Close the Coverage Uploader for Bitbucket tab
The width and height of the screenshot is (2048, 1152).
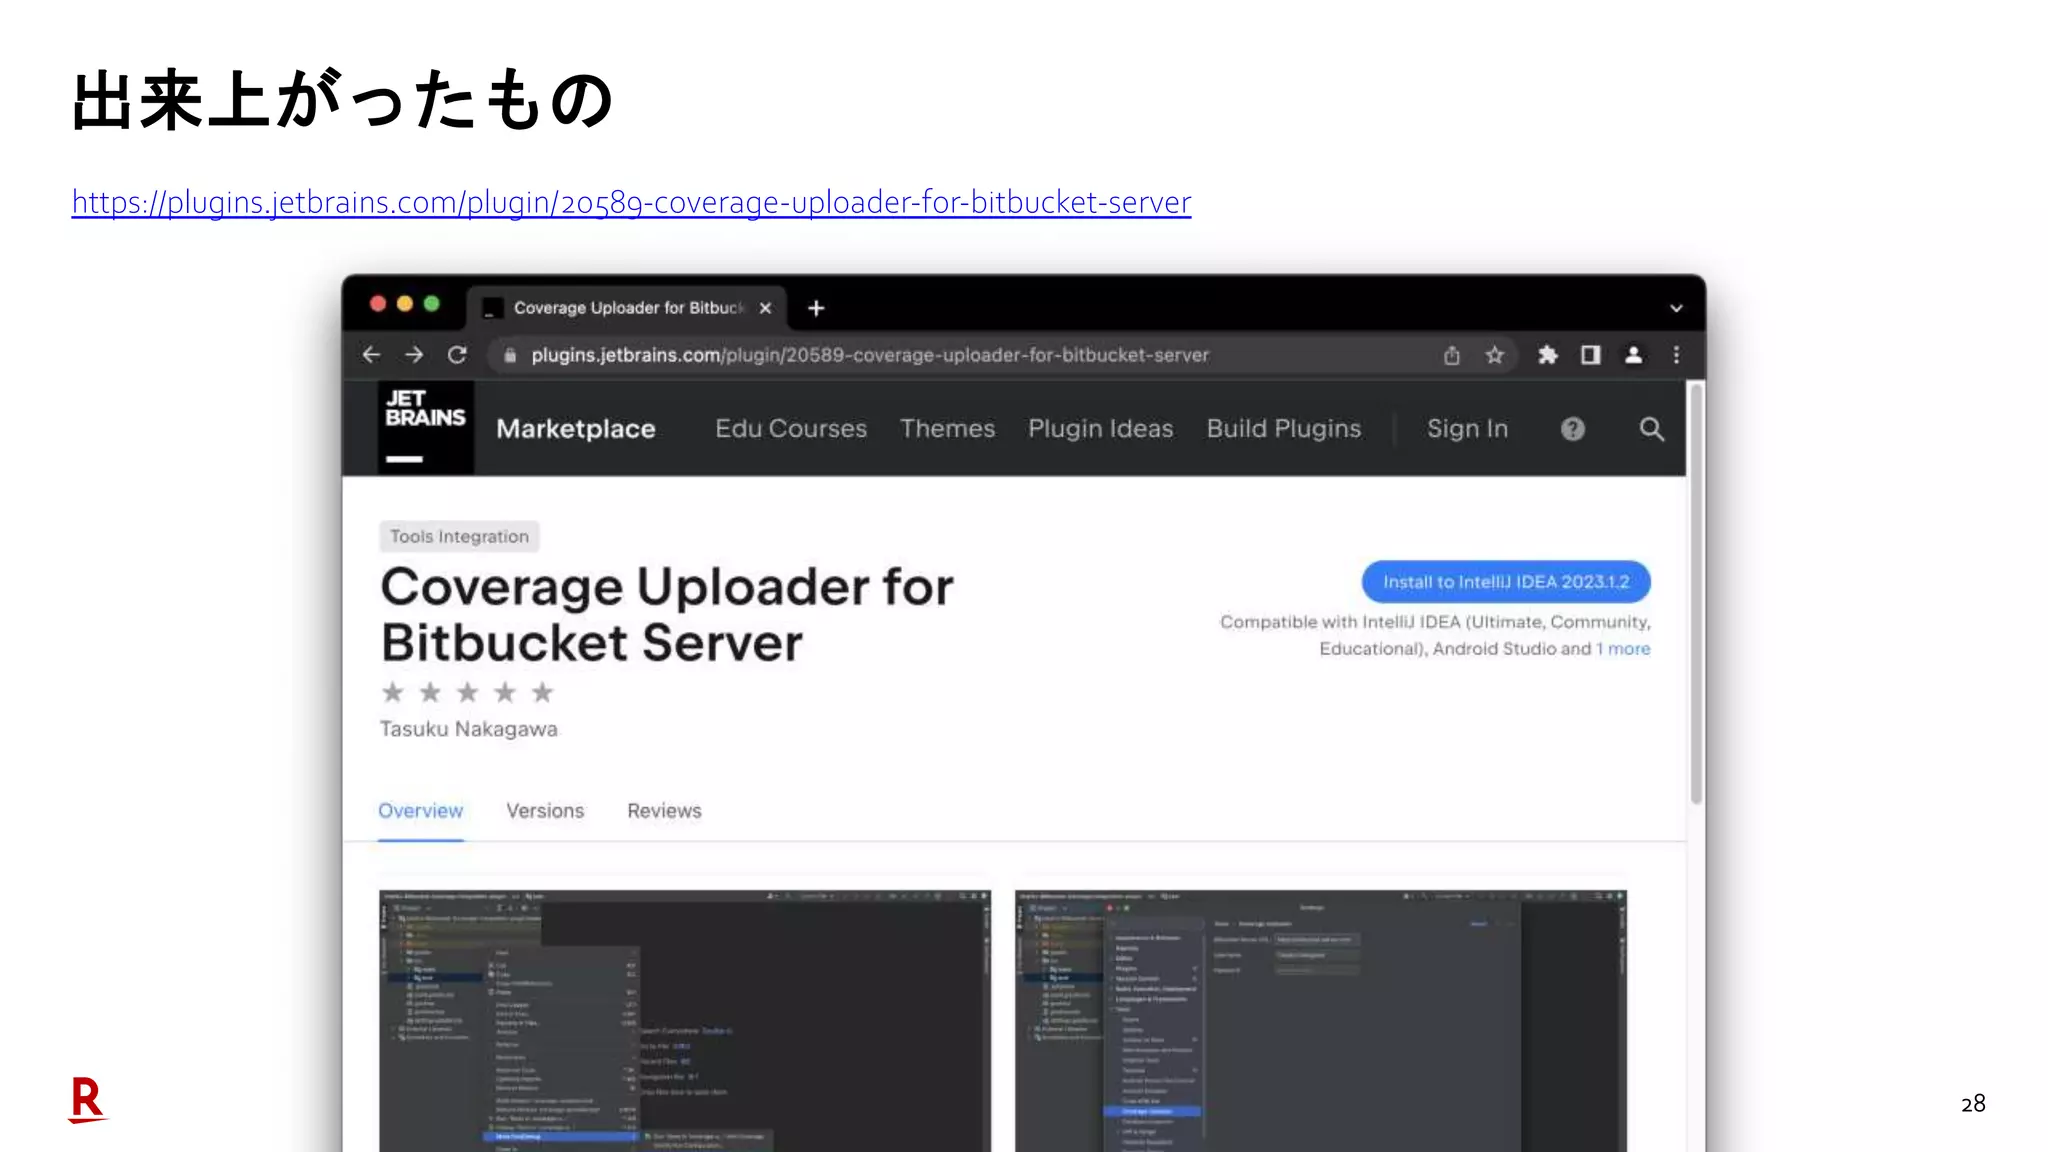tap(765, 308)
